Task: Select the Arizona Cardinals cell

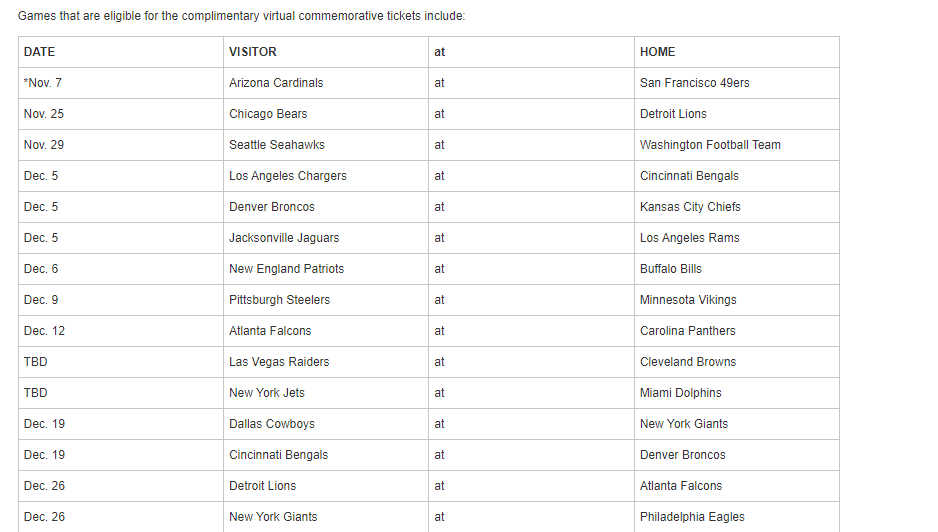Action: [x=326, y=83]
